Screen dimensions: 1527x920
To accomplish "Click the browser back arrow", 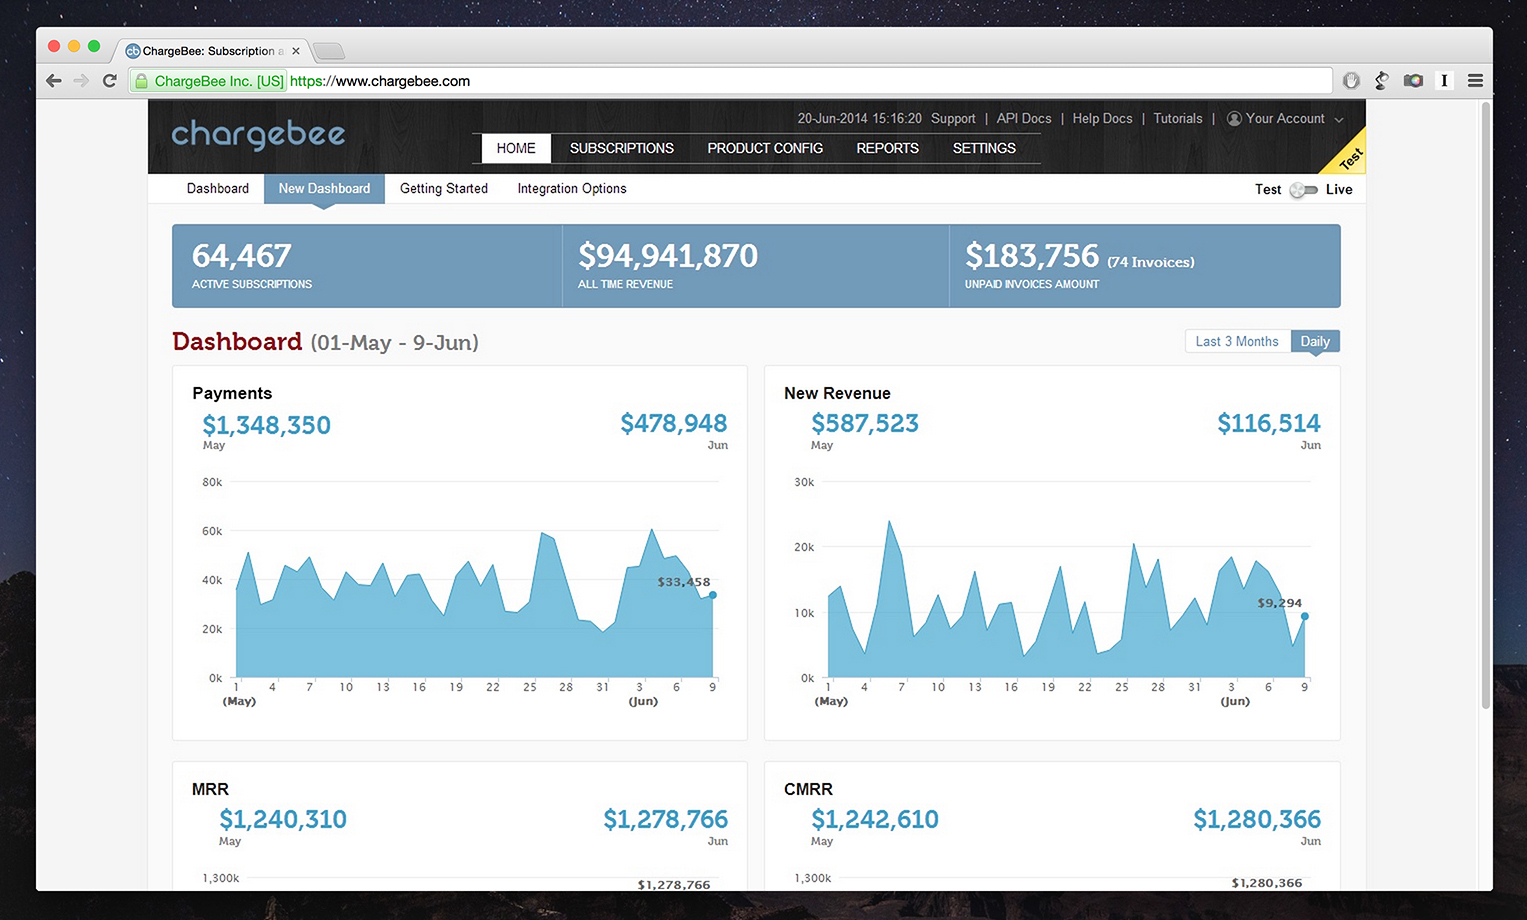I will (x=54, y=81).
